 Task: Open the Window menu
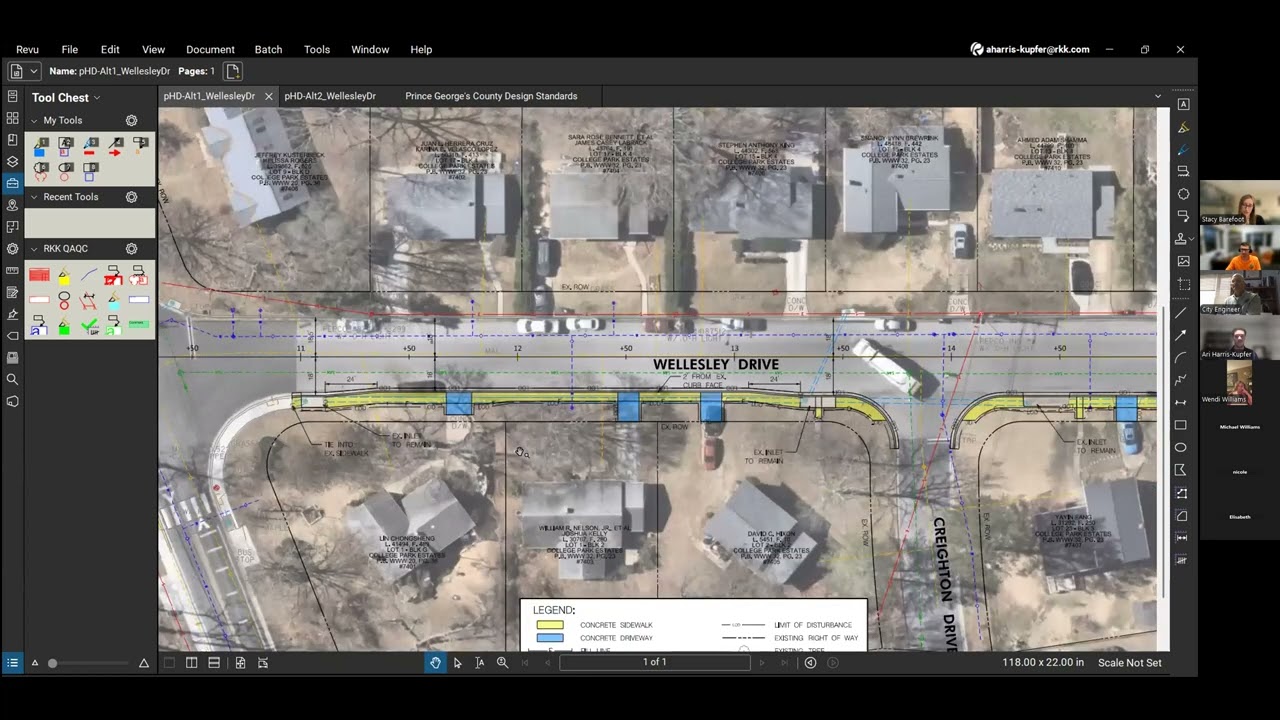tap(370, 49)
